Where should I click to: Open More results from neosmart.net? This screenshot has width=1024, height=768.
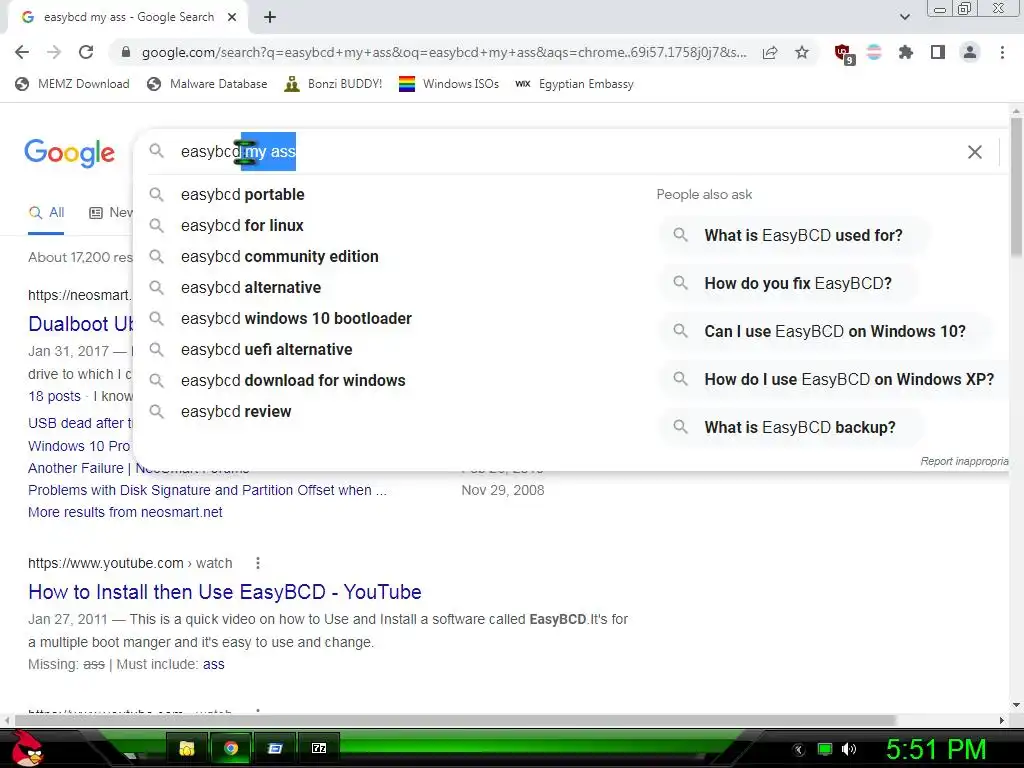point(125,513)
